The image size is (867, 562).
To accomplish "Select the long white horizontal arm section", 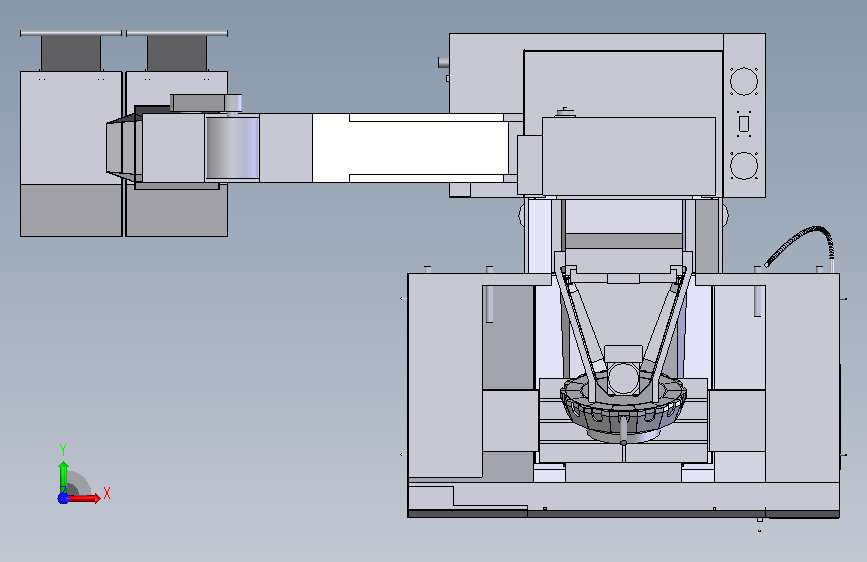I will (410, 148).
